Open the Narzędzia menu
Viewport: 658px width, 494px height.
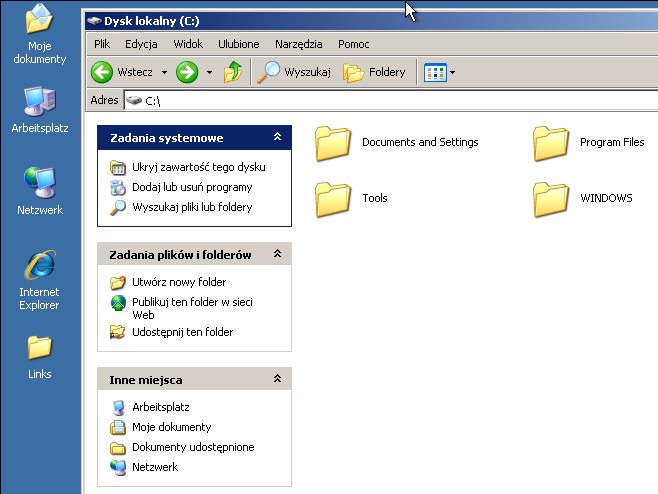(x=298, y=44)
